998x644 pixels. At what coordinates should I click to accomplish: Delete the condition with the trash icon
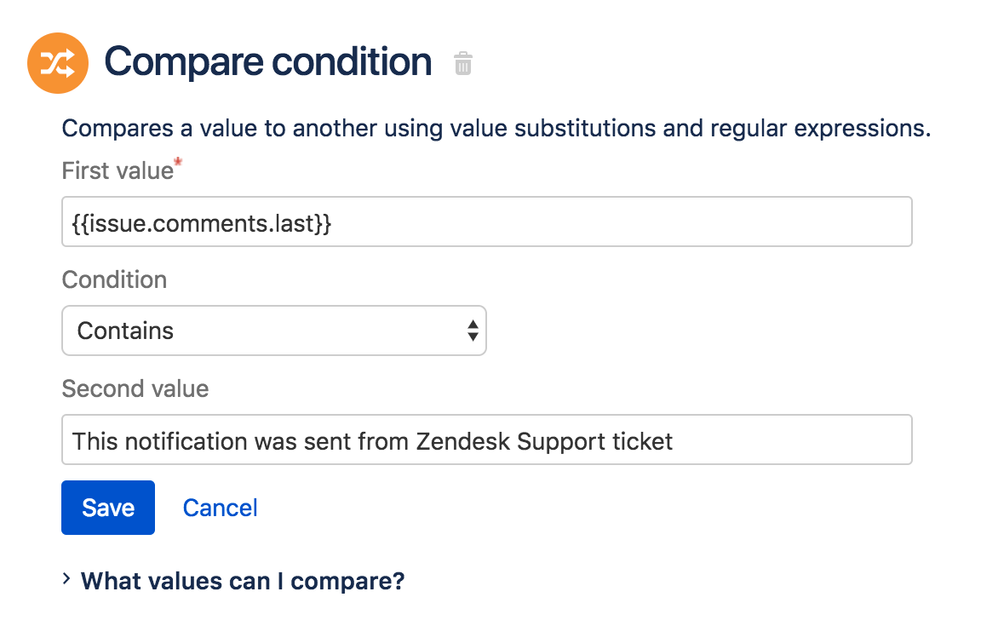tap(462, 64)
